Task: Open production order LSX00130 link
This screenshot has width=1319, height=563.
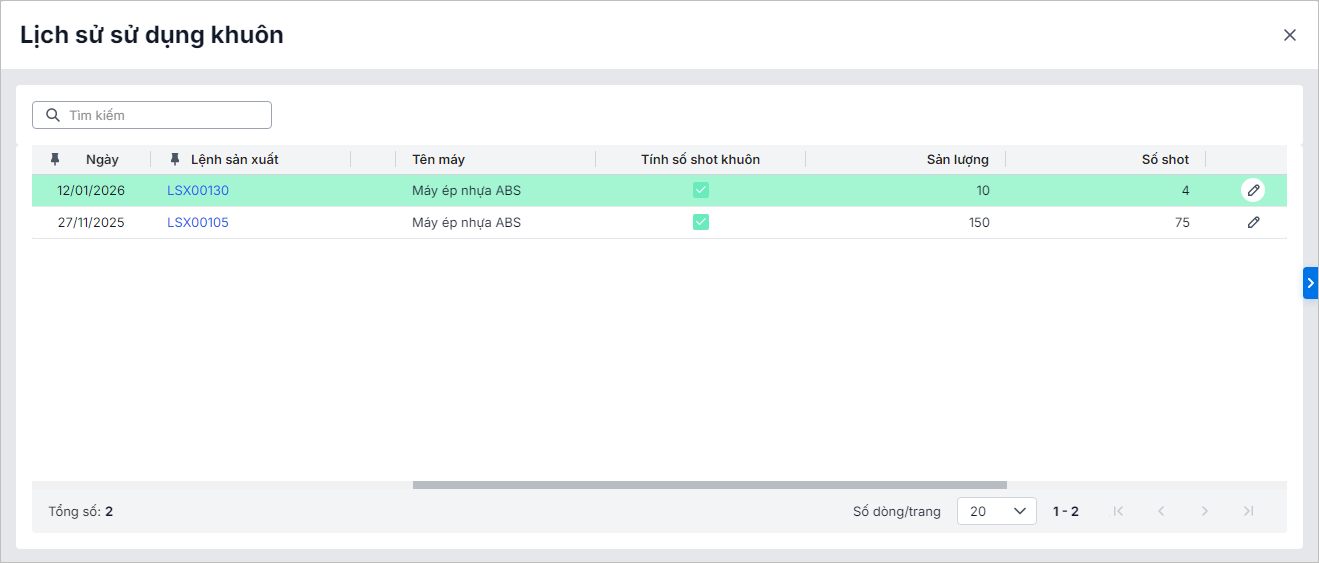Action: click(x=198, y=190)
